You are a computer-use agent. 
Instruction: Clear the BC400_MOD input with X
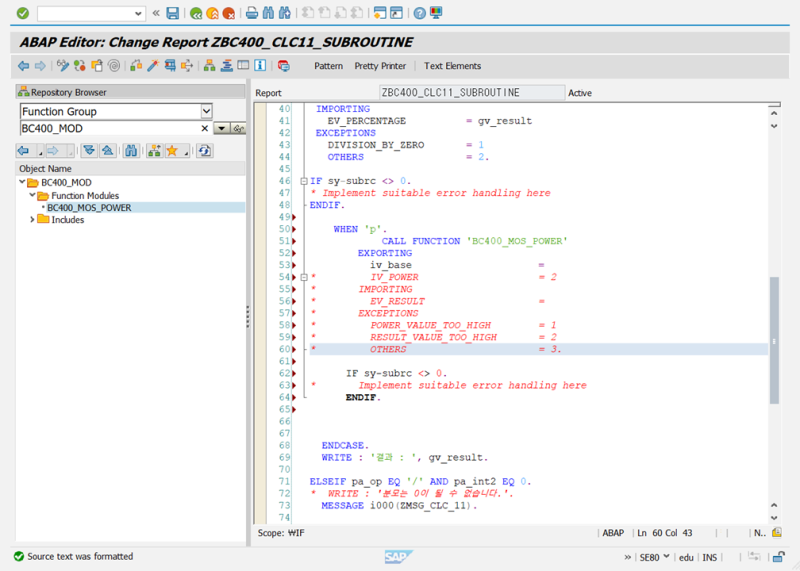(x=205, y=128)
